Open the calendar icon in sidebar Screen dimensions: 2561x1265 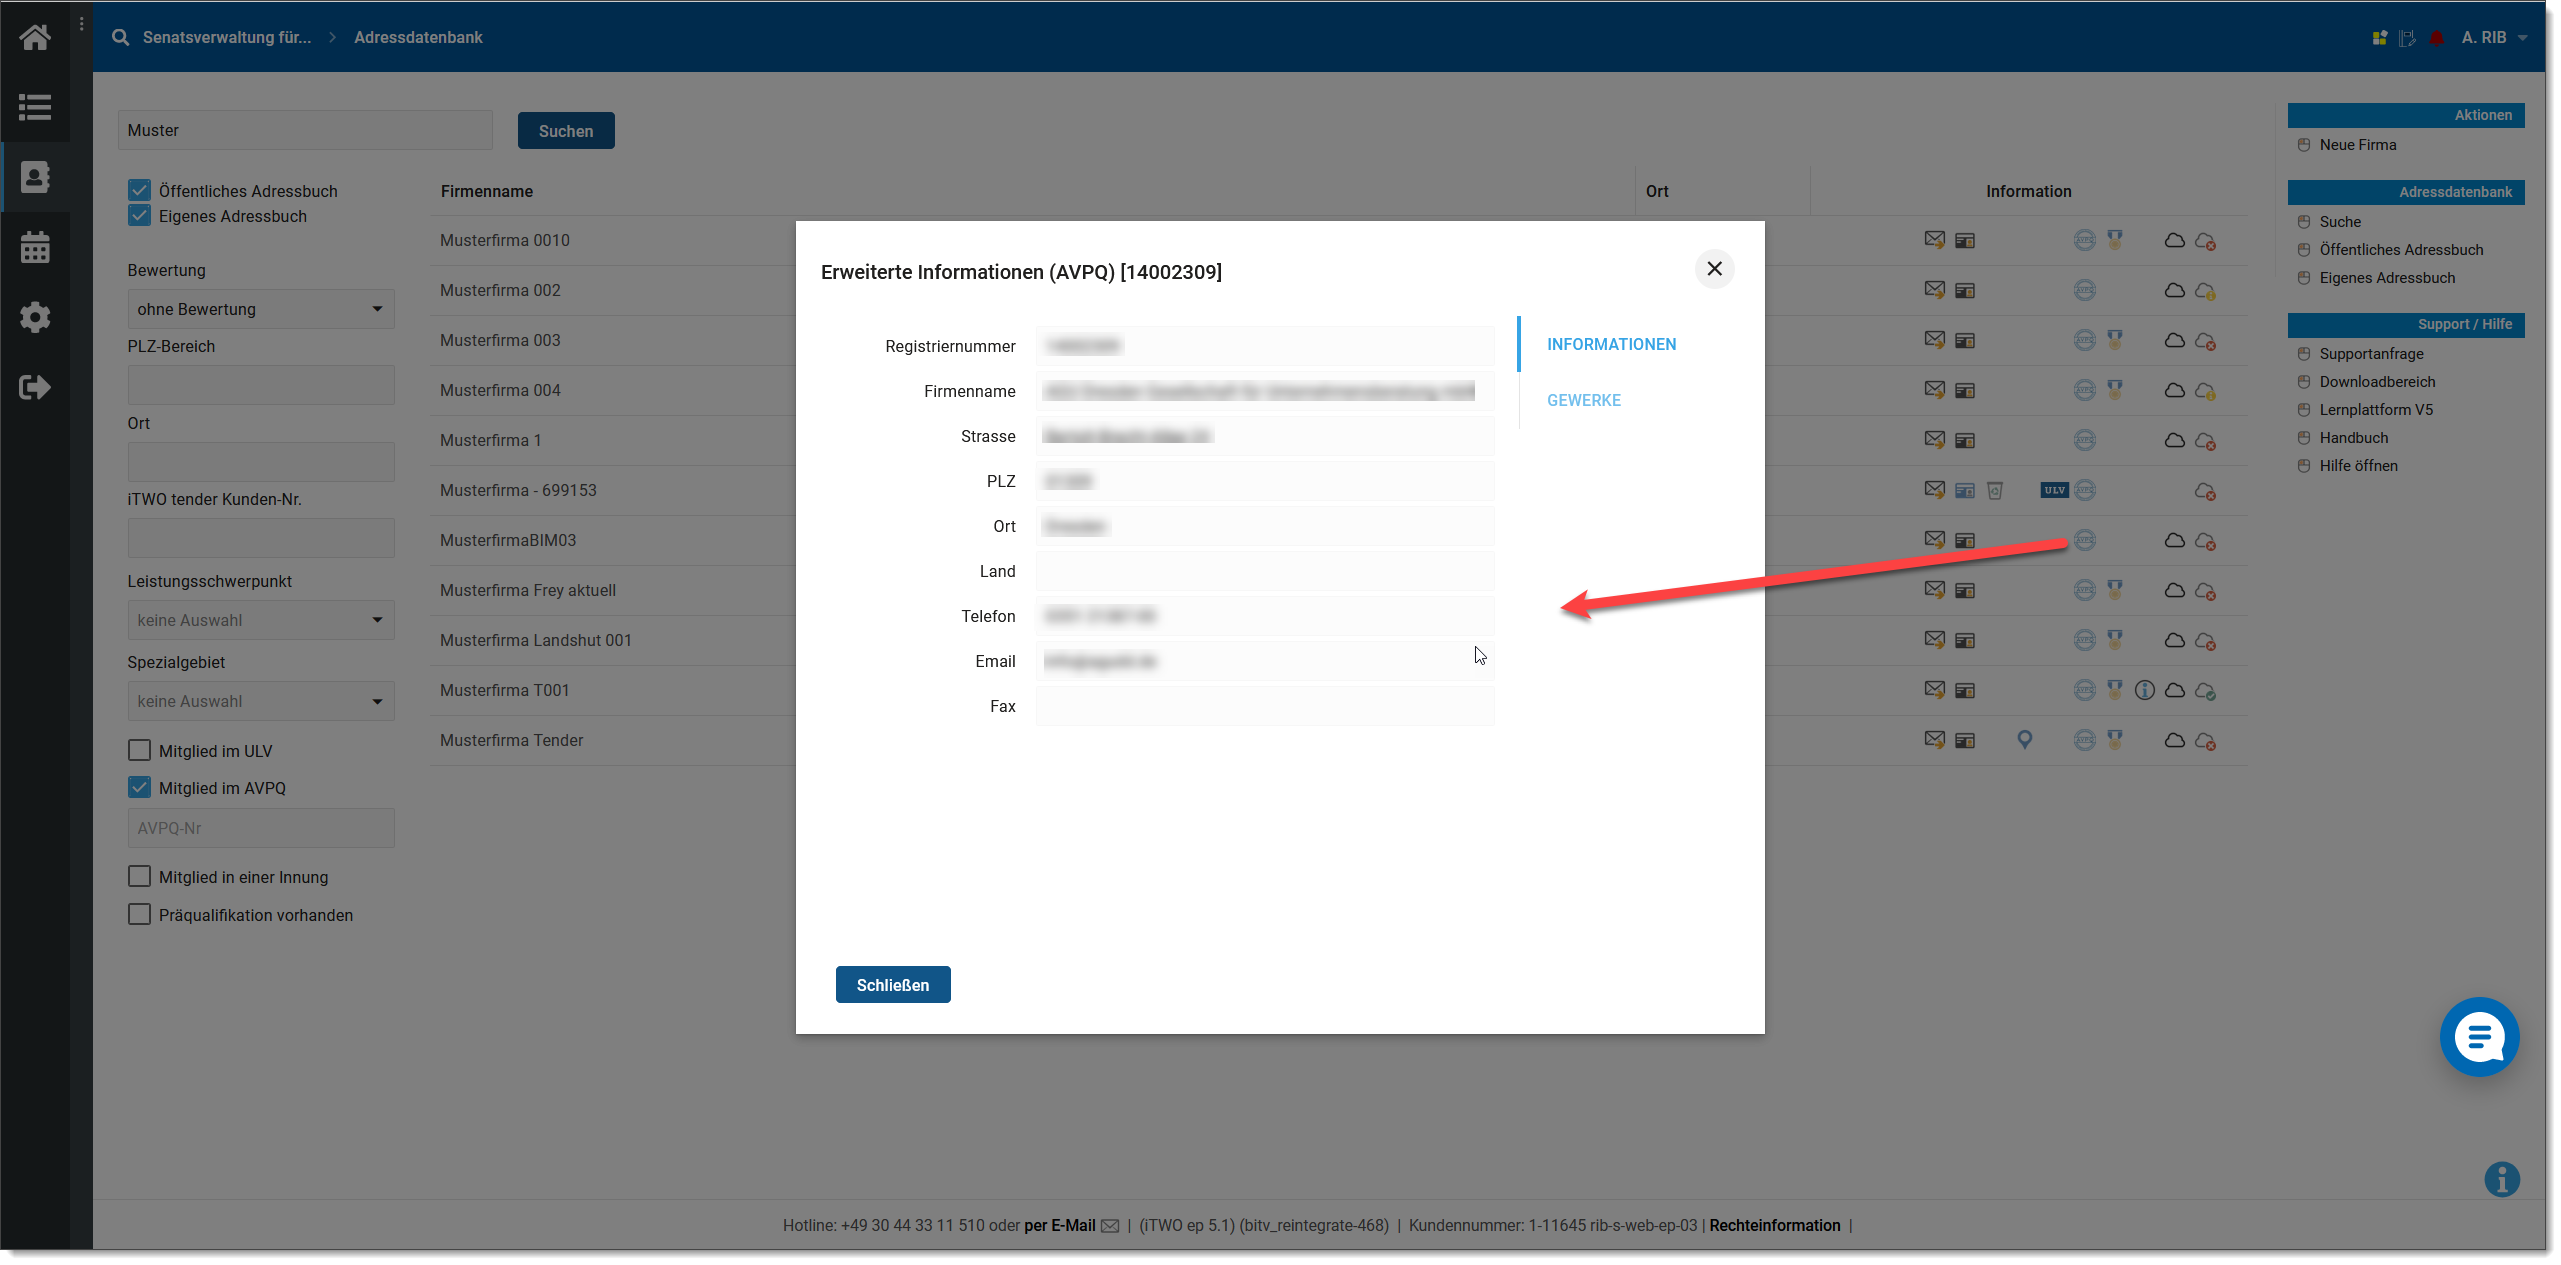[x=35, y=247]
